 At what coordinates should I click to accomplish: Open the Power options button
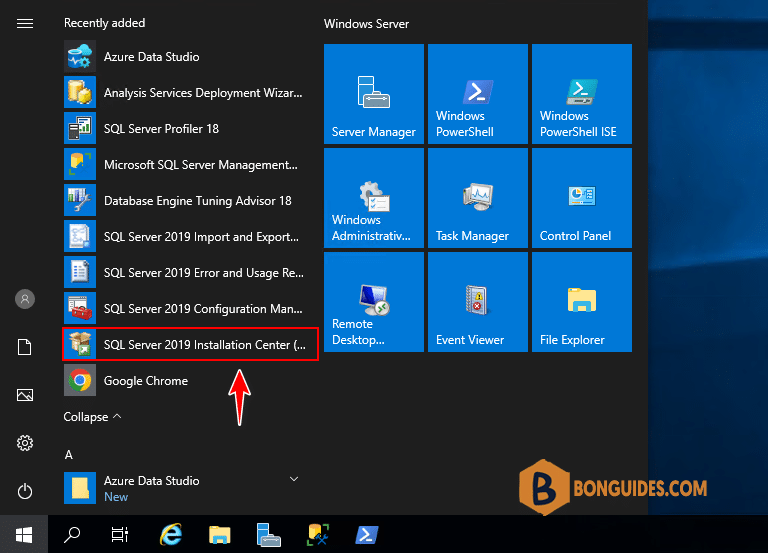[x=25, y=491]
